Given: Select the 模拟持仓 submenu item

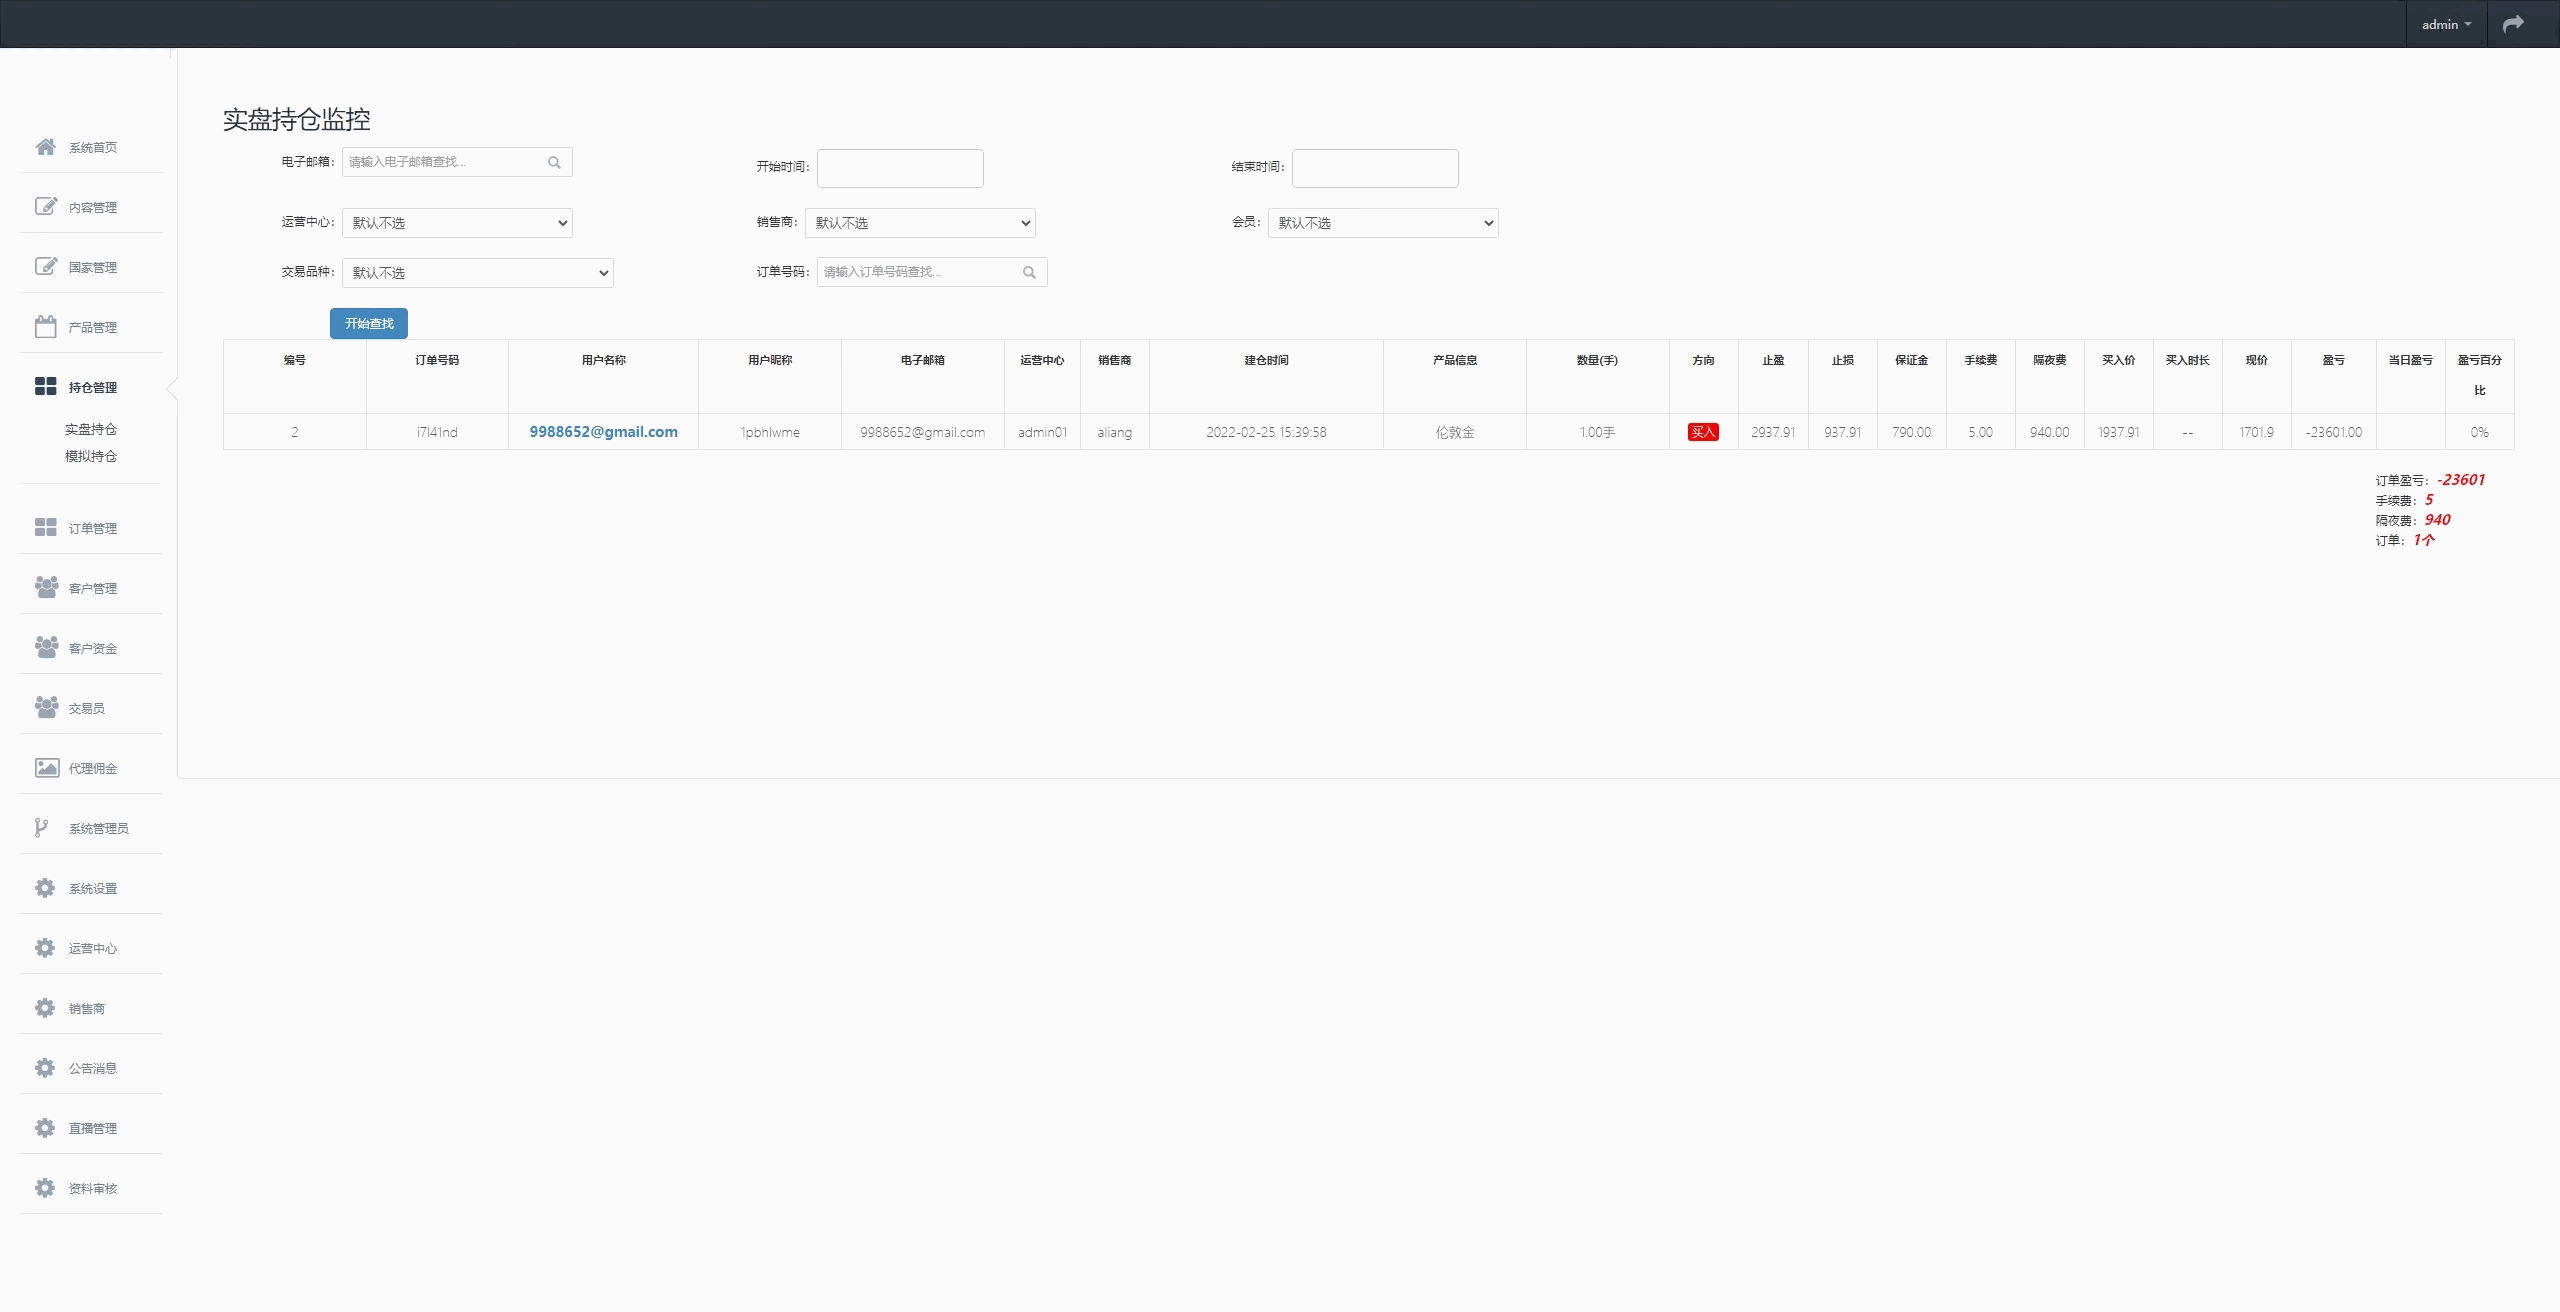Looking at the screenshot, I should point(91,456).
